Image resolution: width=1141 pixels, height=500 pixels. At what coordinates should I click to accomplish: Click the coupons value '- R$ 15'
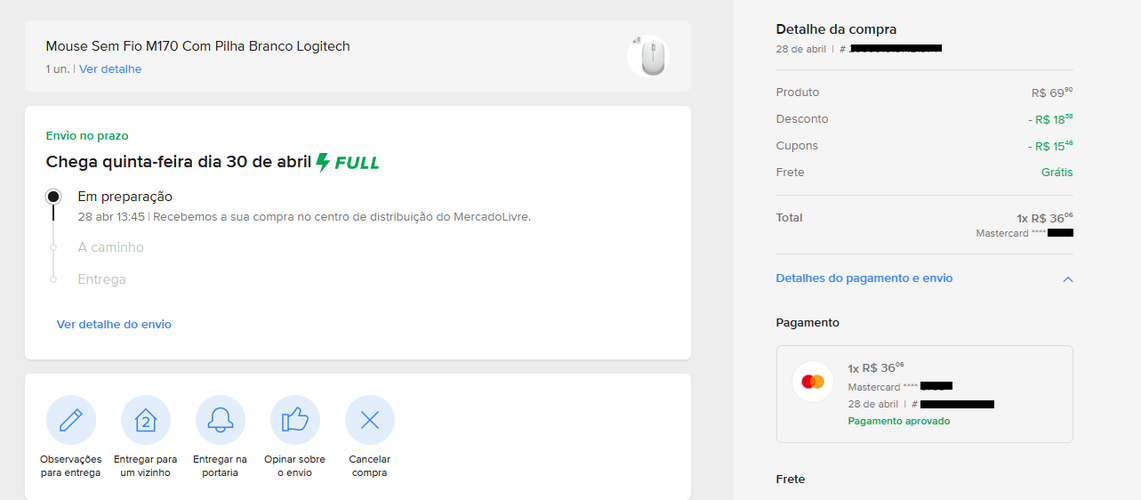(1051, 146)
